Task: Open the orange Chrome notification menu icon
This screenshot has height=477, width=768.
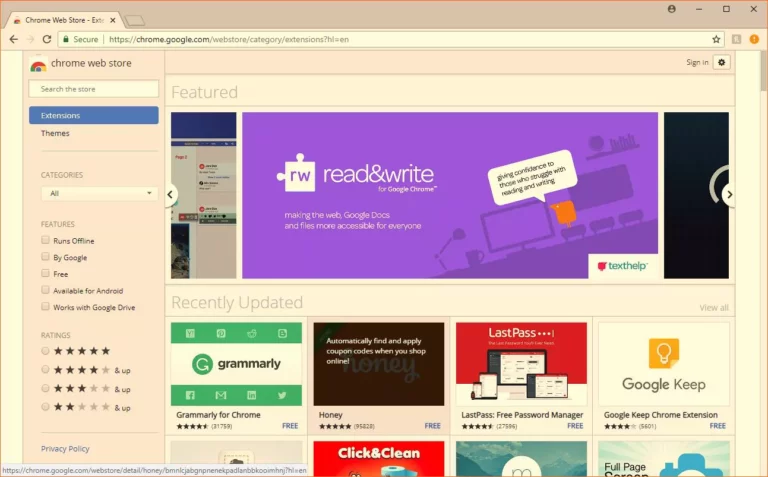Action: click(754, 39)
